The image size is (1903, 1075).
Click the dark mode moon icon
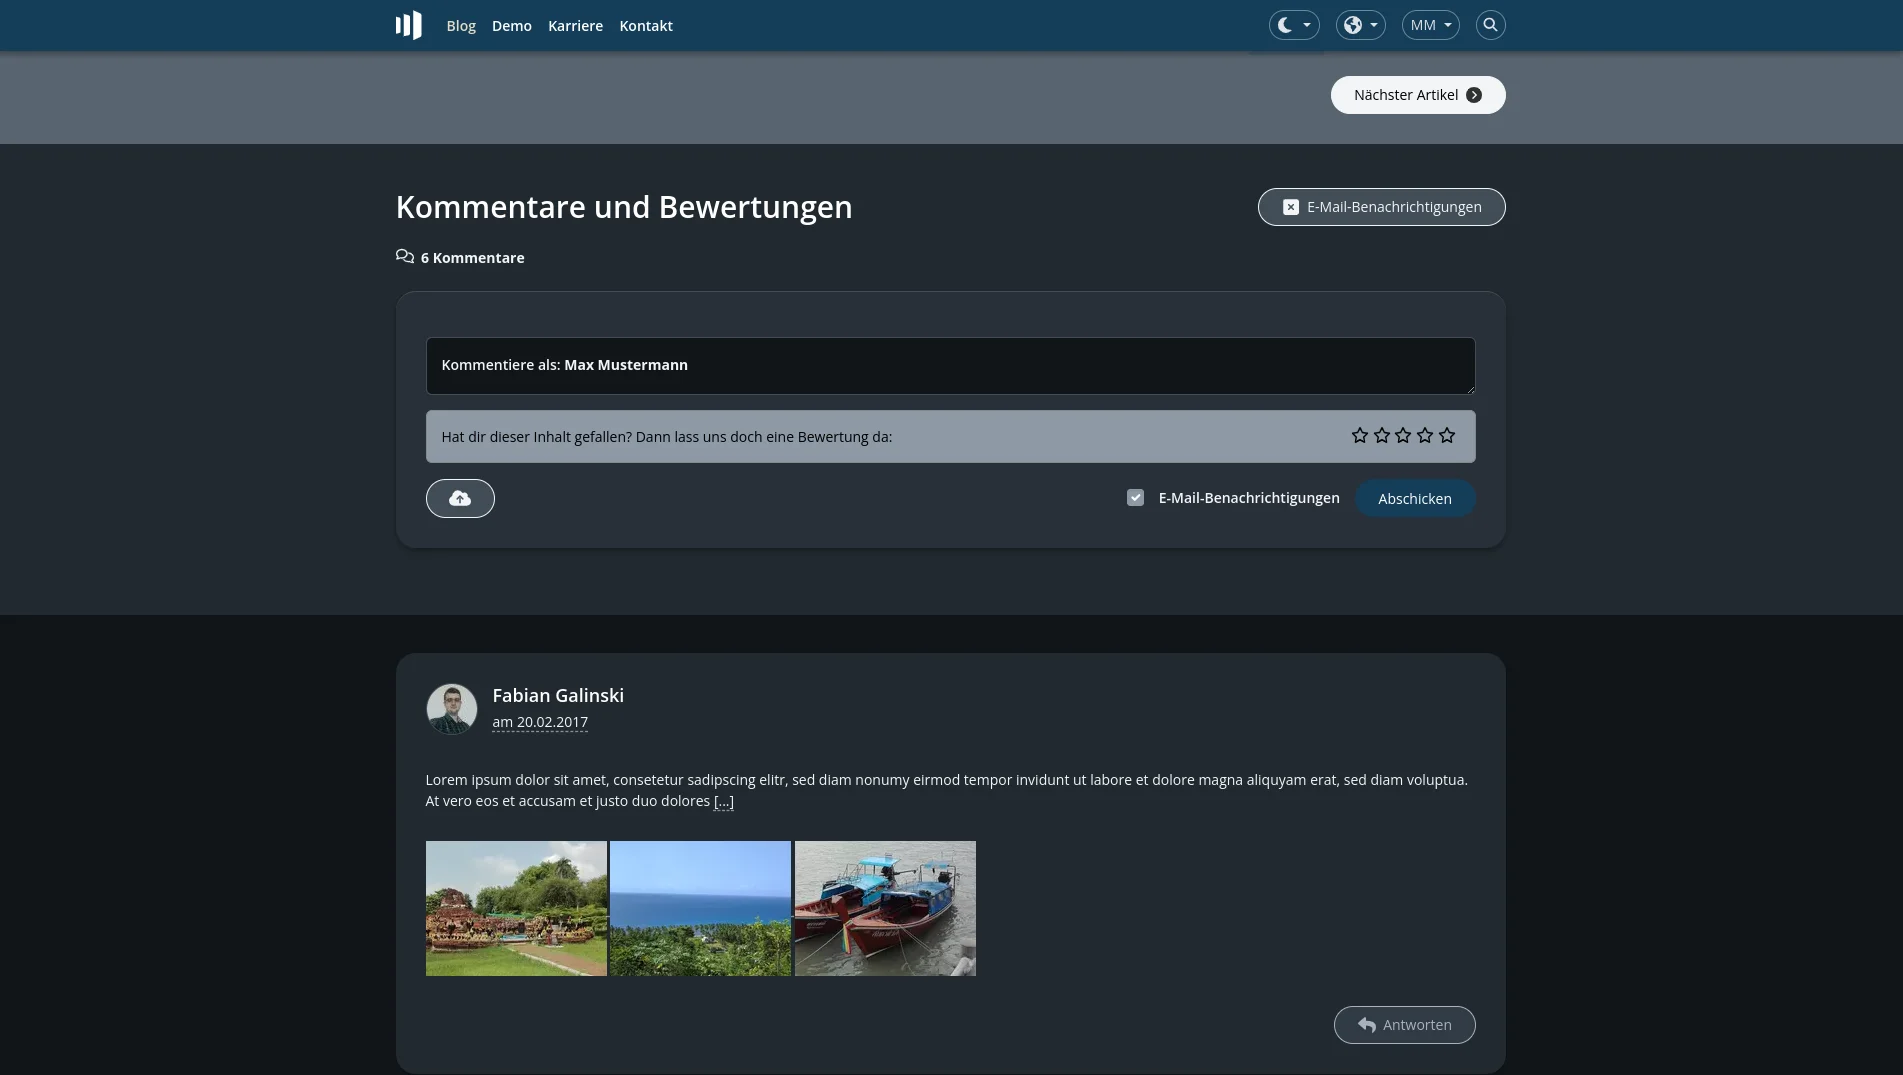(x=1285, y=24)
